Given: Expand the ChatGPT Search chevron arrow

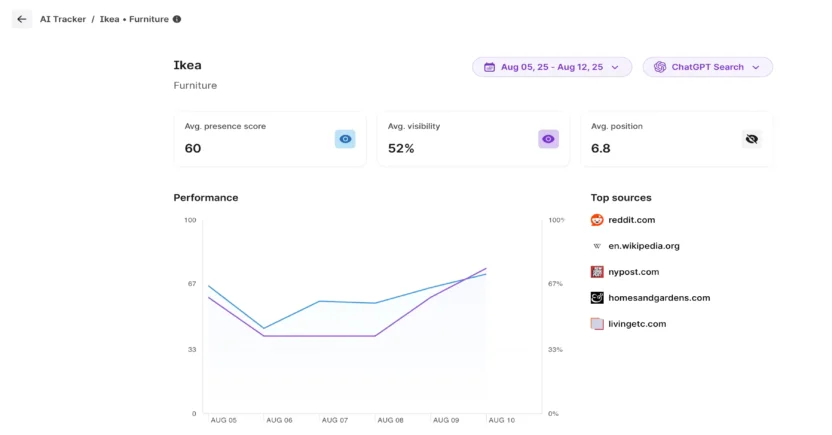Looking at the screenshot, I should coord(756,67).
